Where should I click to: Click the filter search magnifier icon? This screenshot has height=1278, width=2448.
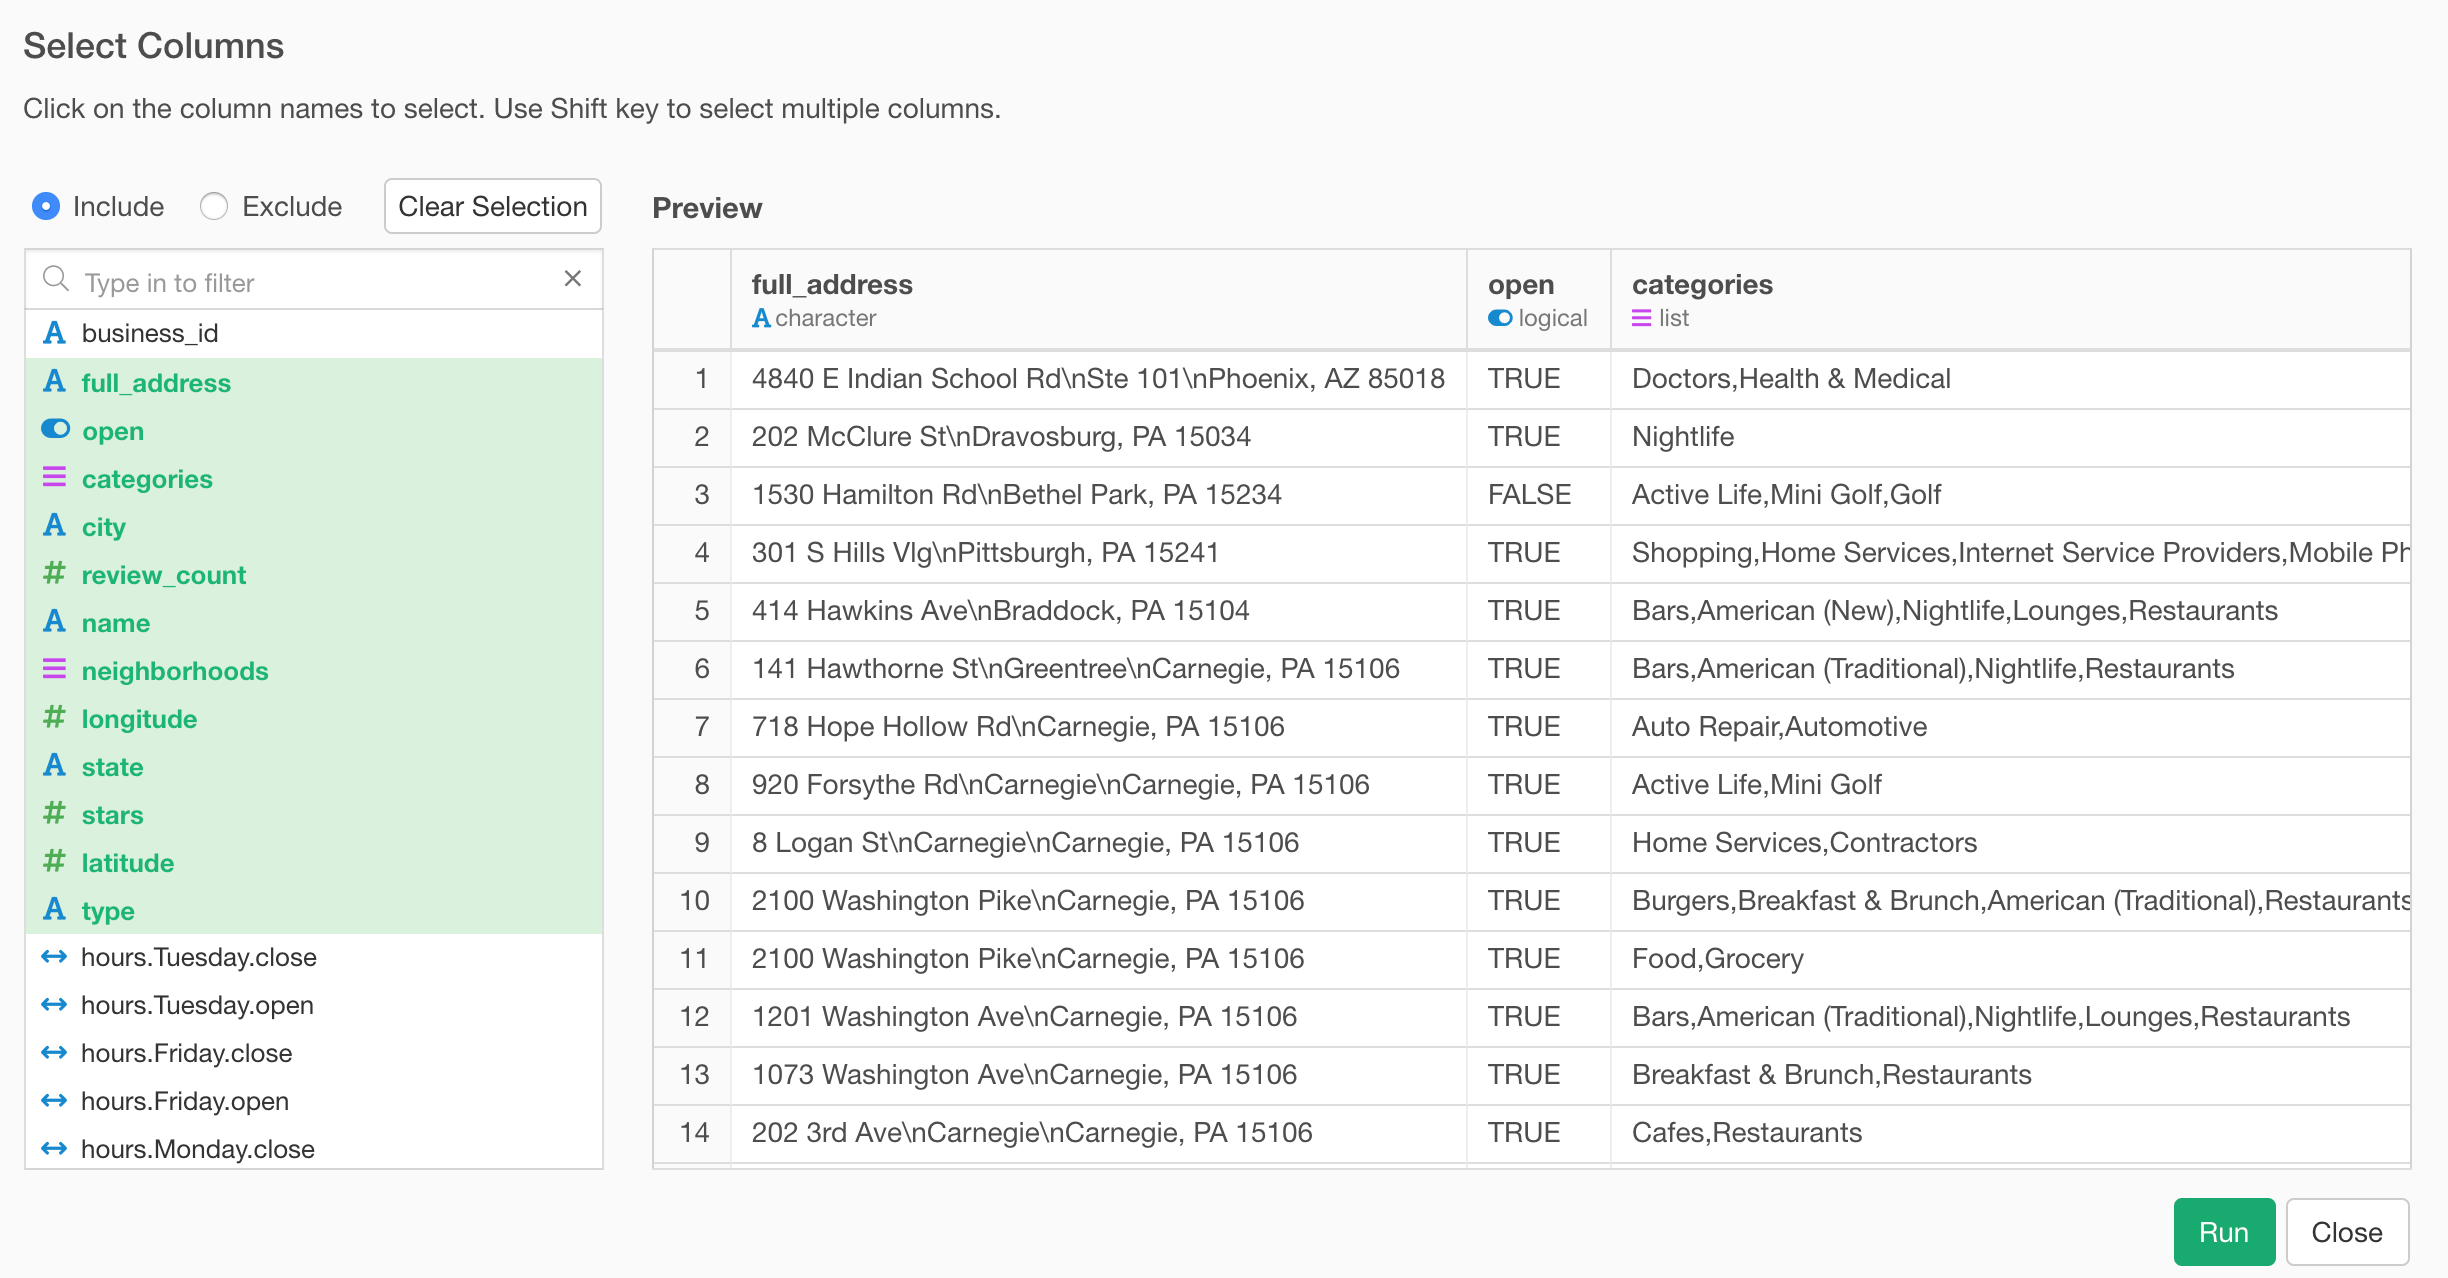click(56, 279)
